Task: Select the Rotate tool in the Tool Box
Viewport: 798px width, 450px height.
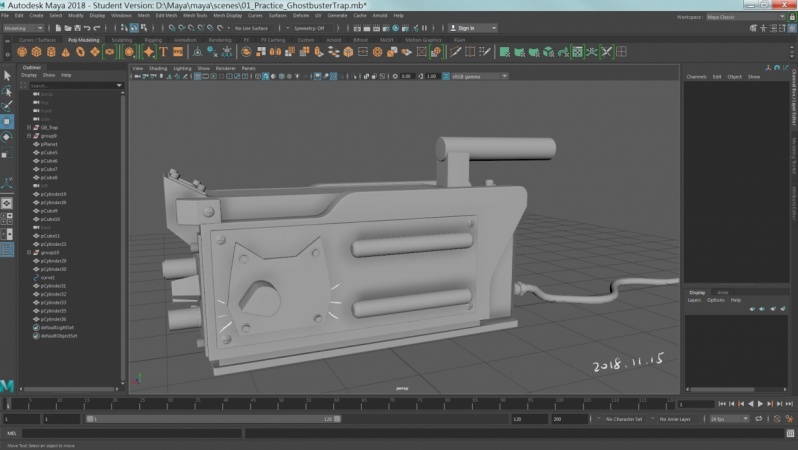Action: (x=7, y=137)
